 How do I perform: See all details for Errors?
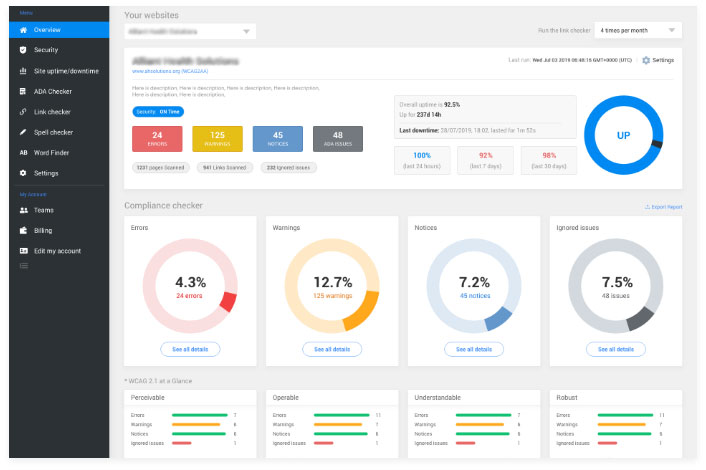(190, 349)
